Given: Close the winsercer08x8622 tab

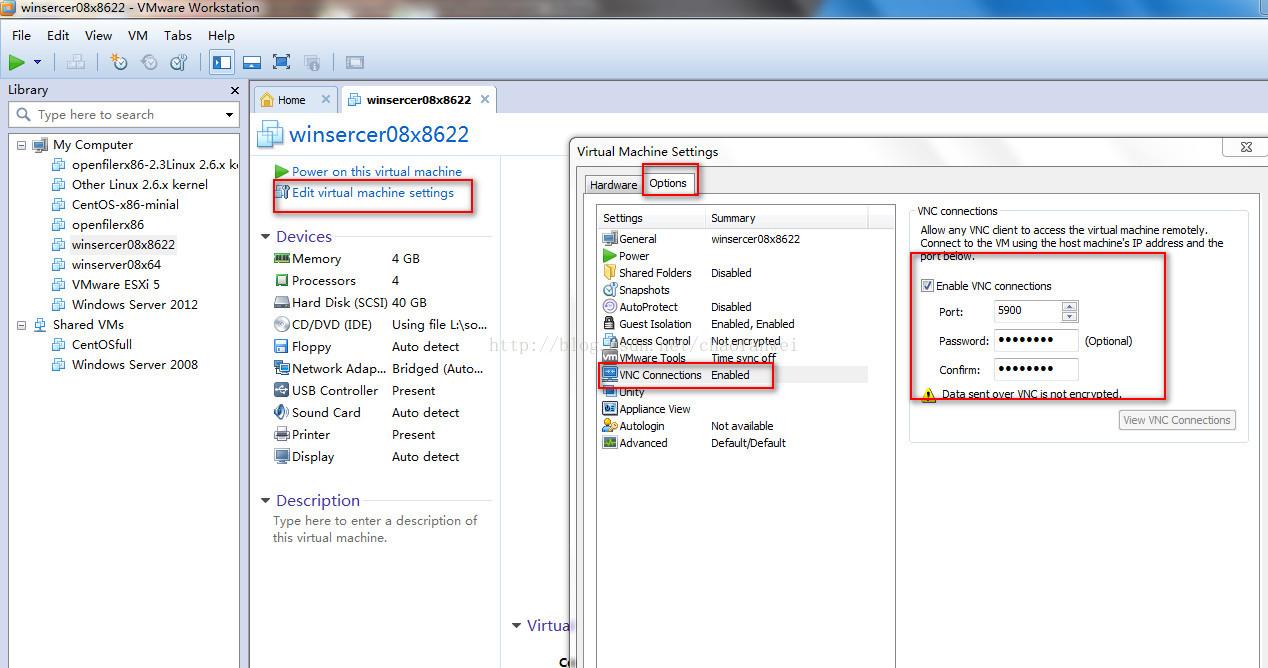Looking at the screenshot, I should point(485,99).
